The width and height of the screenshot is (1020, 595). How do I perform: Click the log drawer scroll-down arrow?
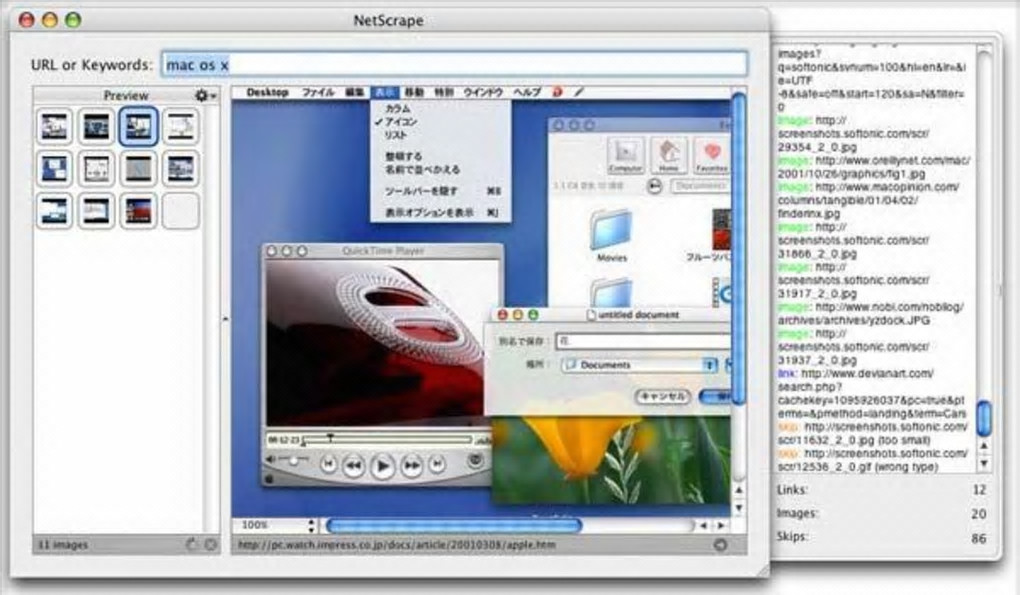[984, 463]
